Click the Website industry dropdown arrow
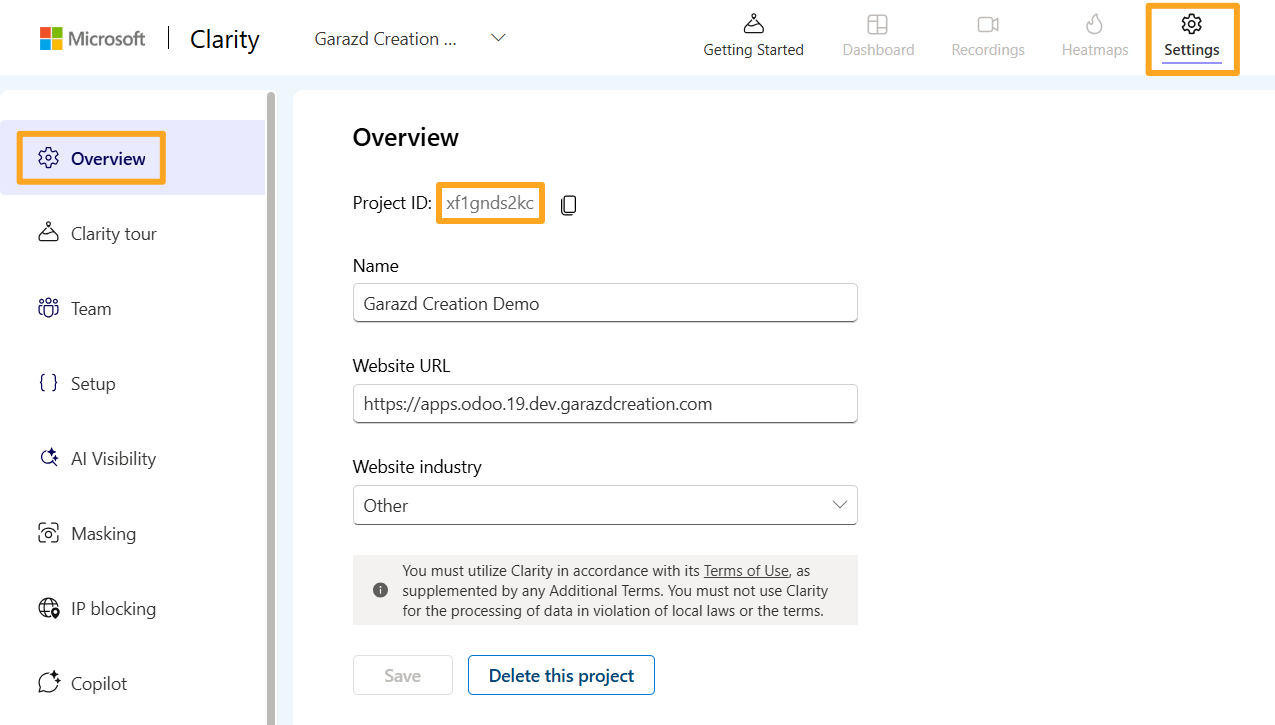This screenshot has width=1275, height=725. [x=840, y=505]
